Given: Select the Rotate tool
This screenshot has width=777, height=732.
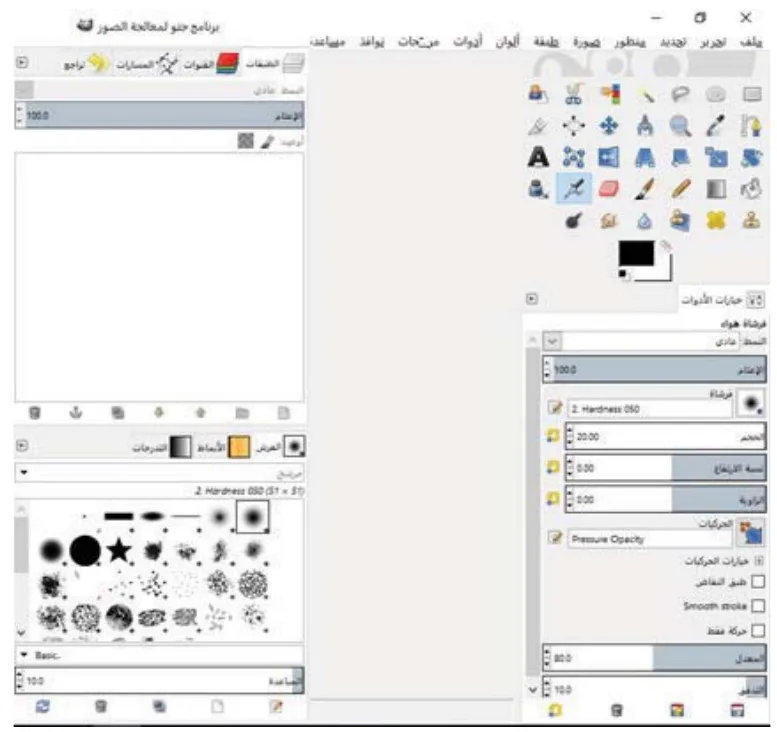Looking at the screenshot, I should (x=751, y=158).
